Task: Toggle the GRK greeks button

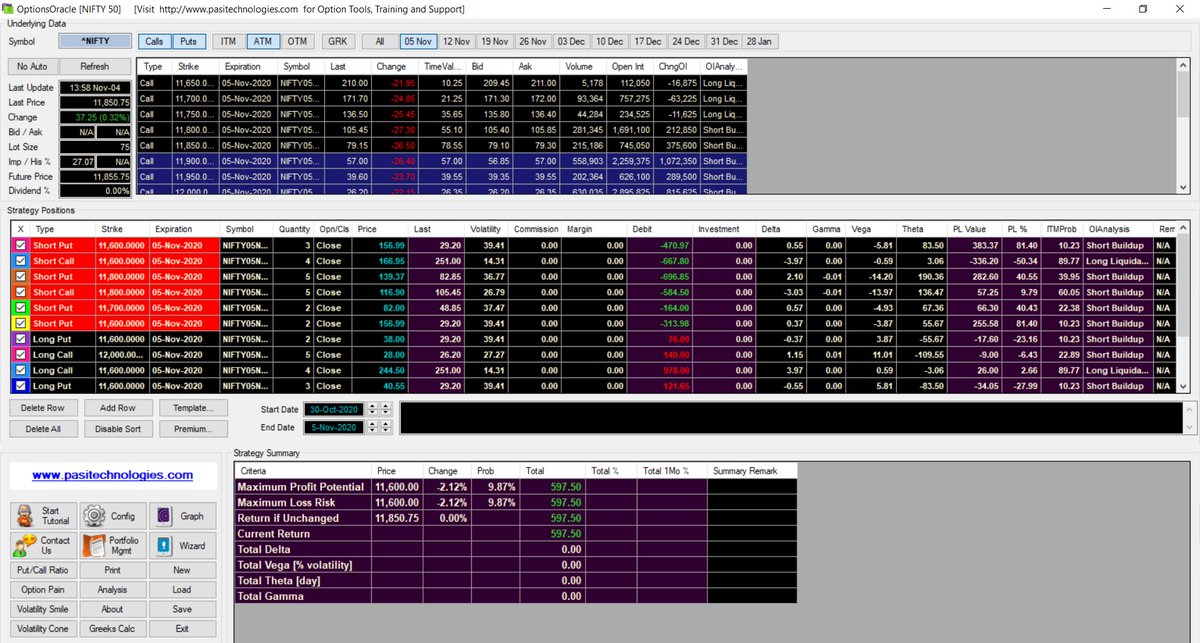Action: click(x=339, y=41)
